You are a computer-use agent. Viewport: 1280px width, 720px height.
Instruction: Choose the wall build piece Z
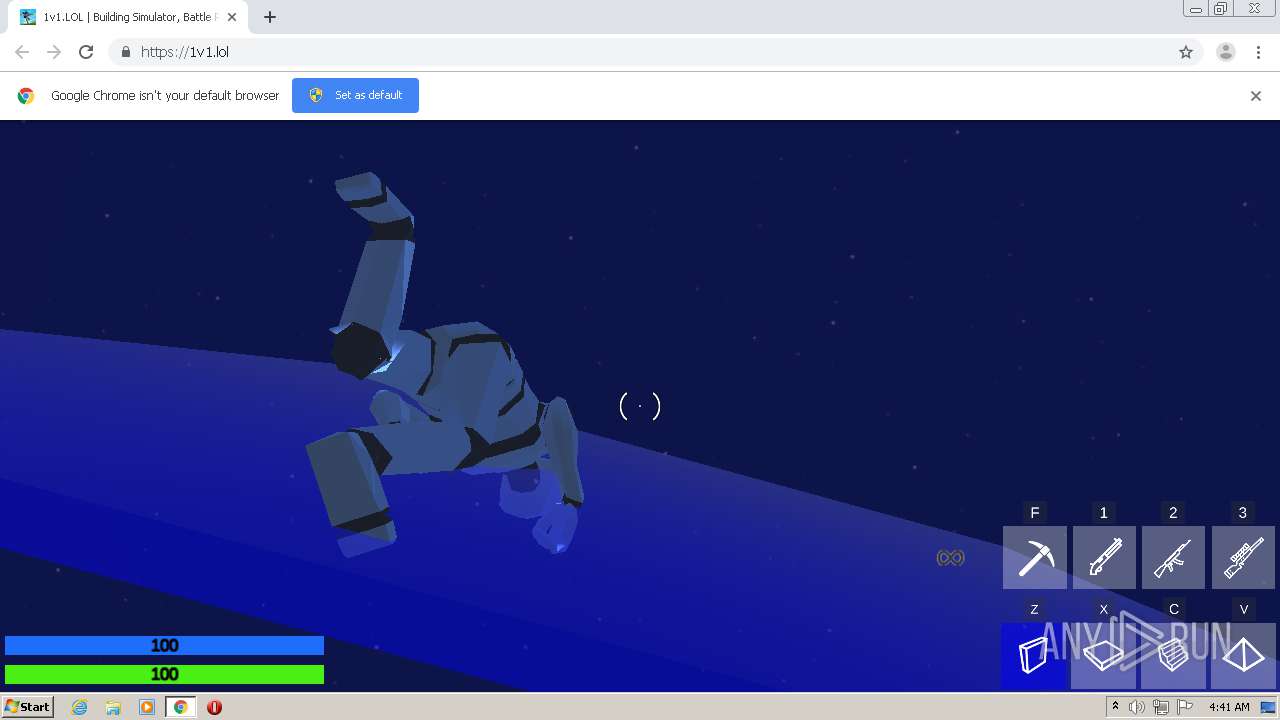coord(1034,656)
